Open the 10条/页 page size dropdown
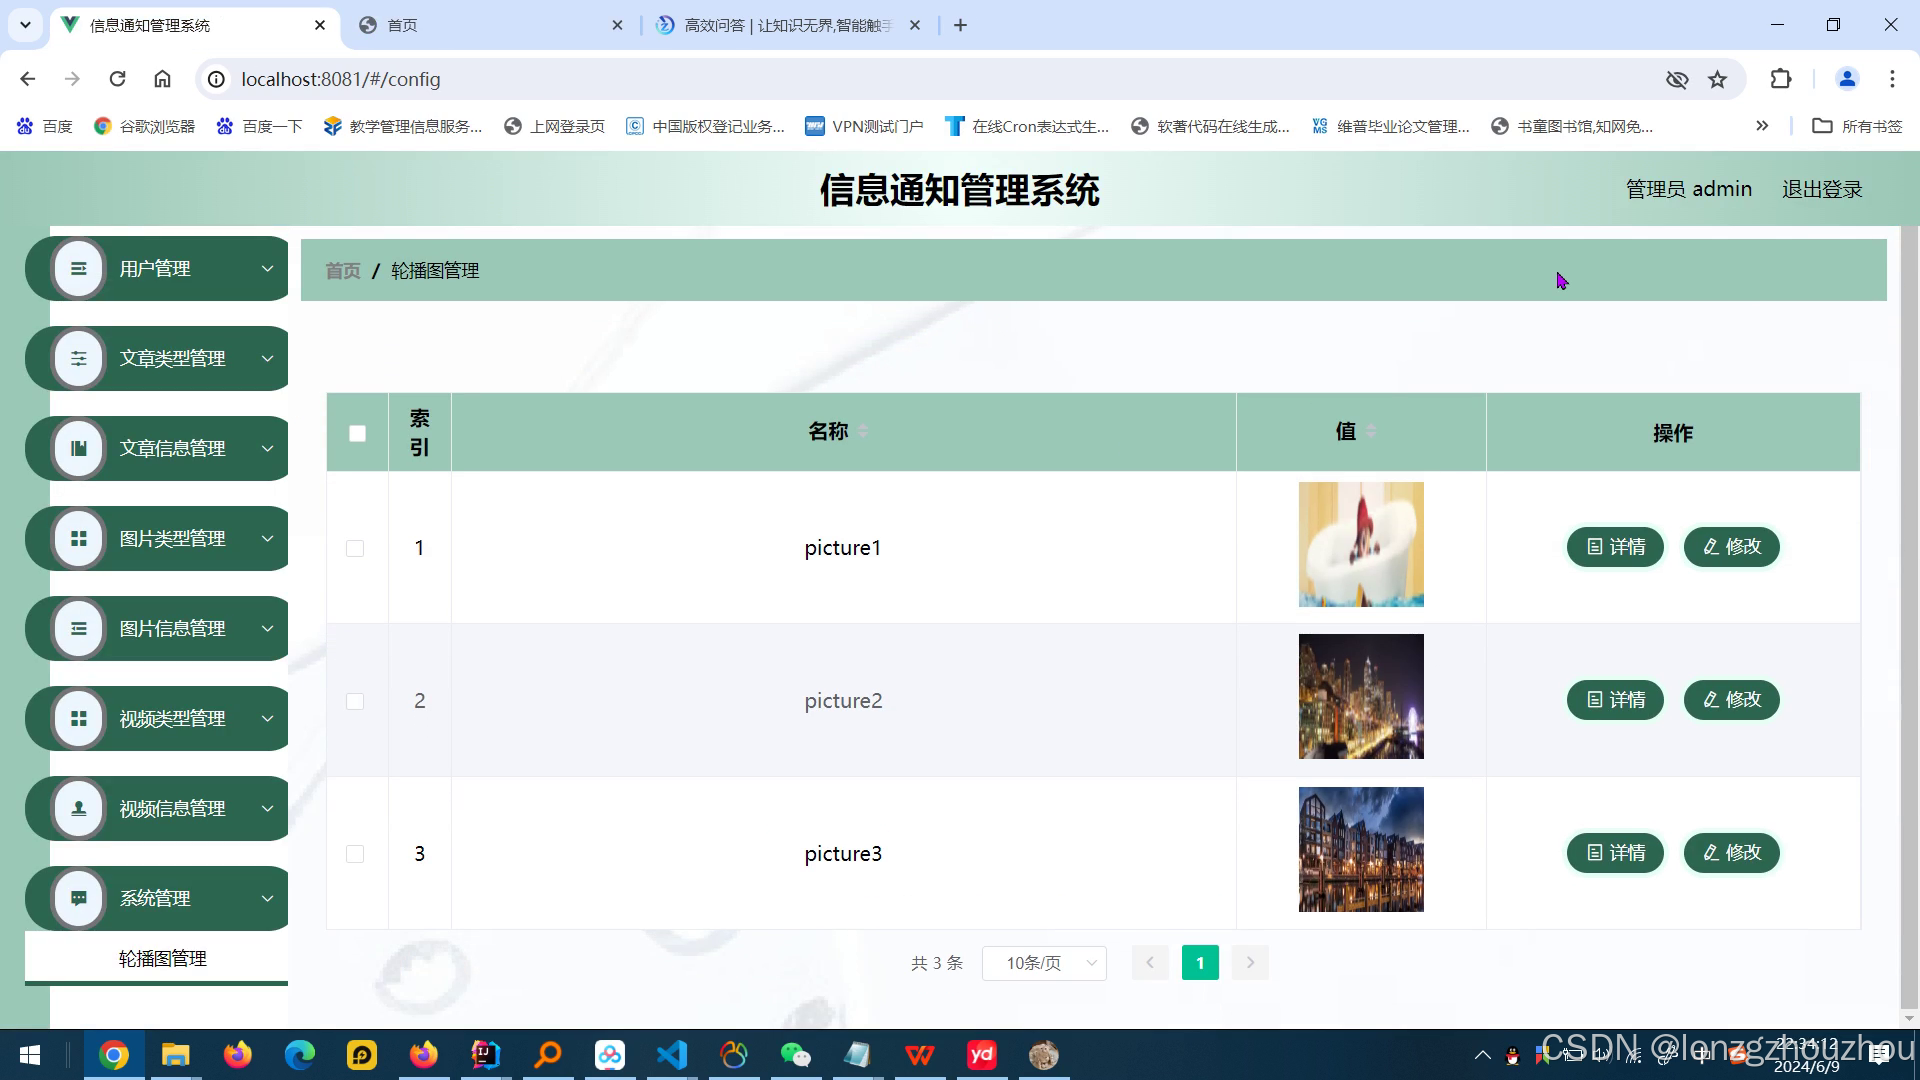 [x=1044, y=963]
